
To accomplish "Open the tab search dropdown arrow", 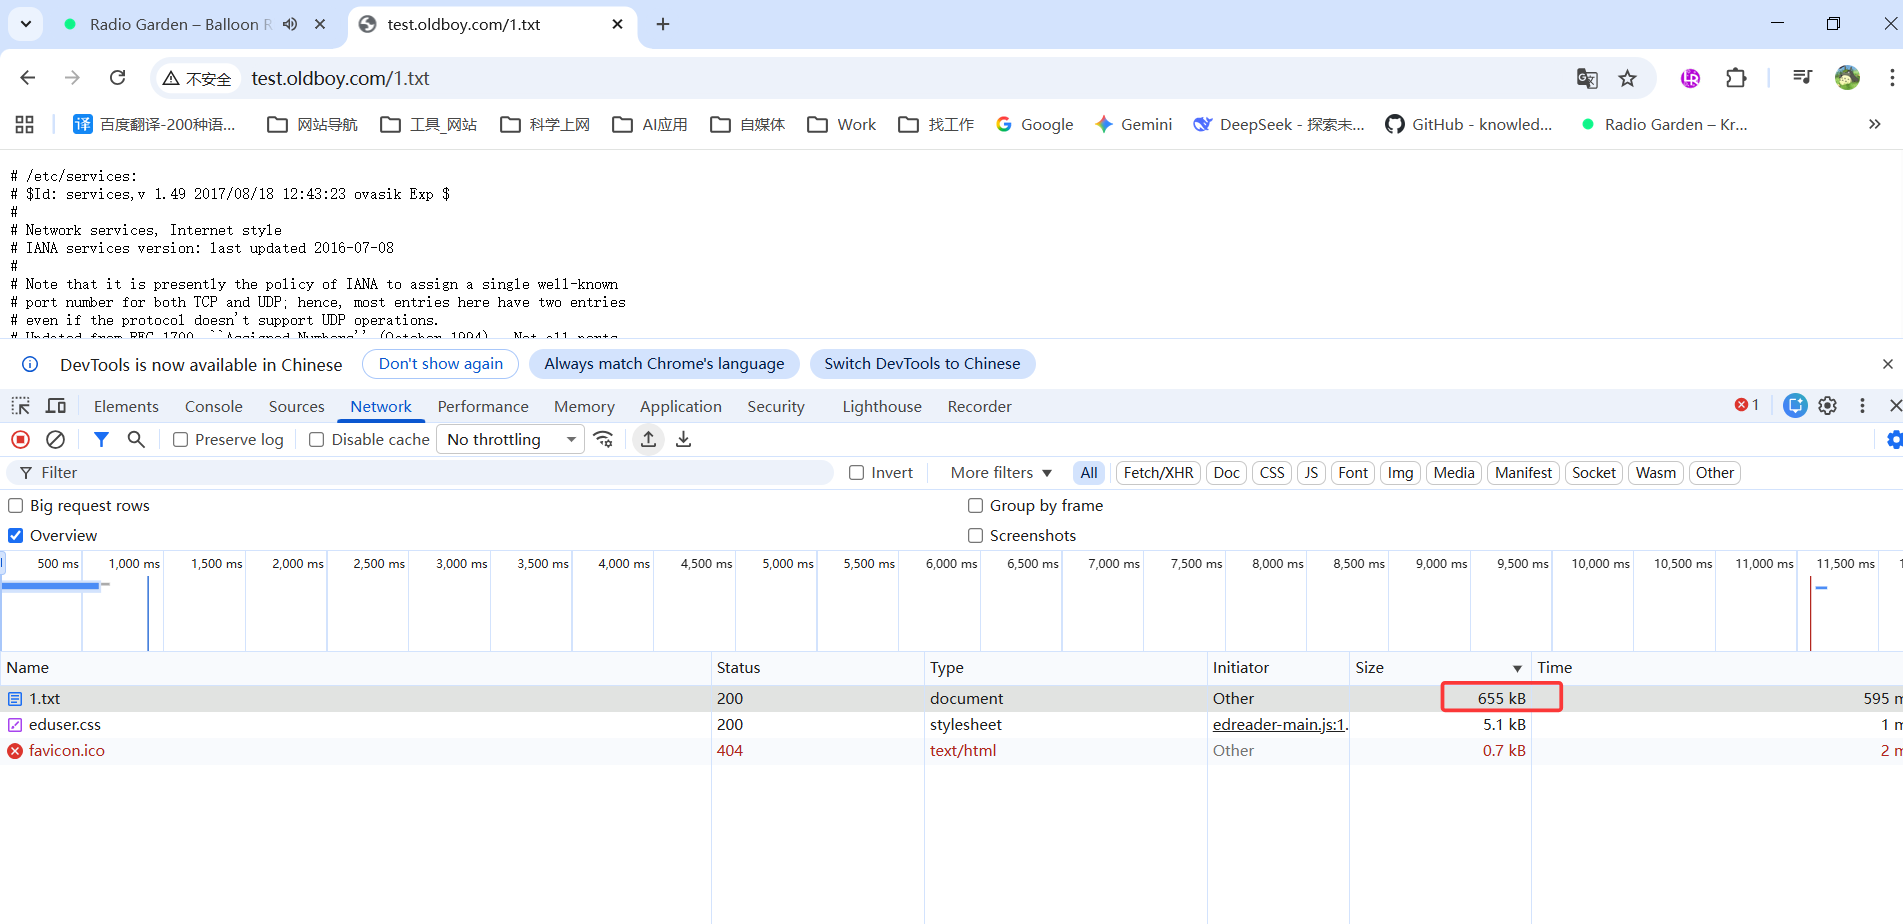I will tap(25, 24).
